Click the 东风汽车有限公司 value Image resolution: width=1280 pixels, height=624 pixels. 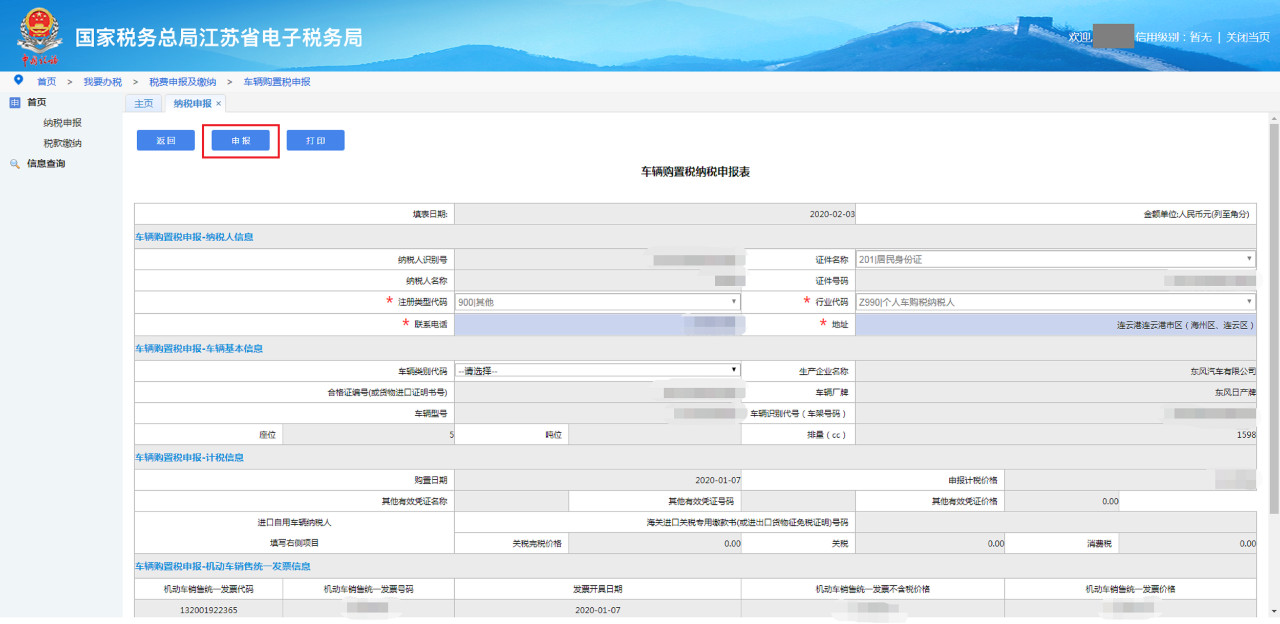click(1222, 371)
